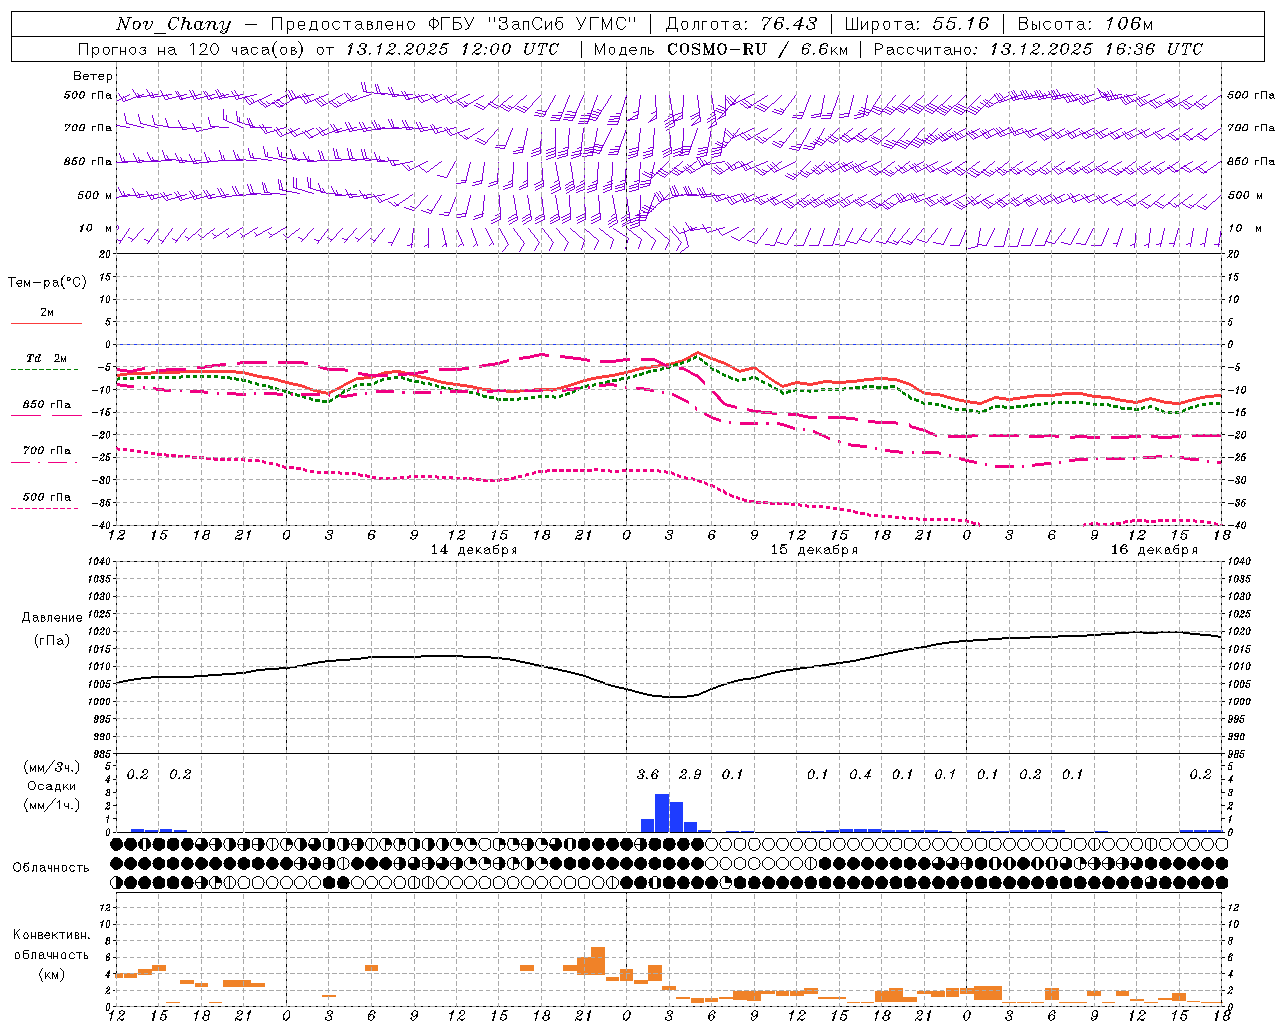Click the "16 декабря" date label

1154,550
